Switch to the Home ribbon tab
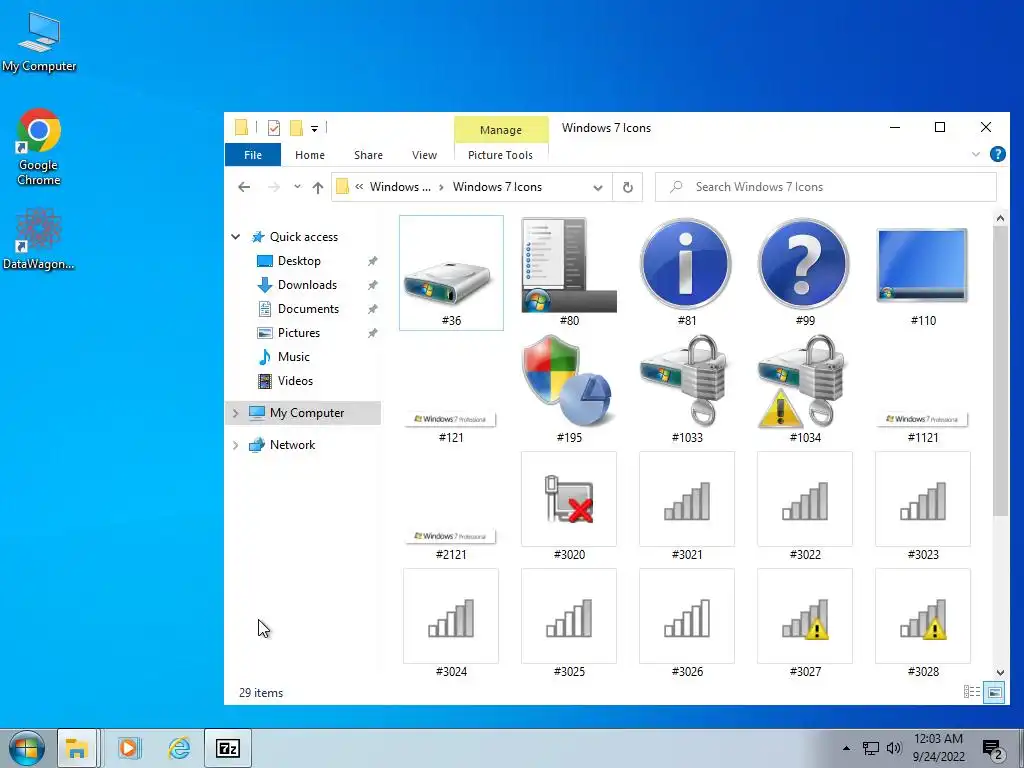 tap(310, 155)
